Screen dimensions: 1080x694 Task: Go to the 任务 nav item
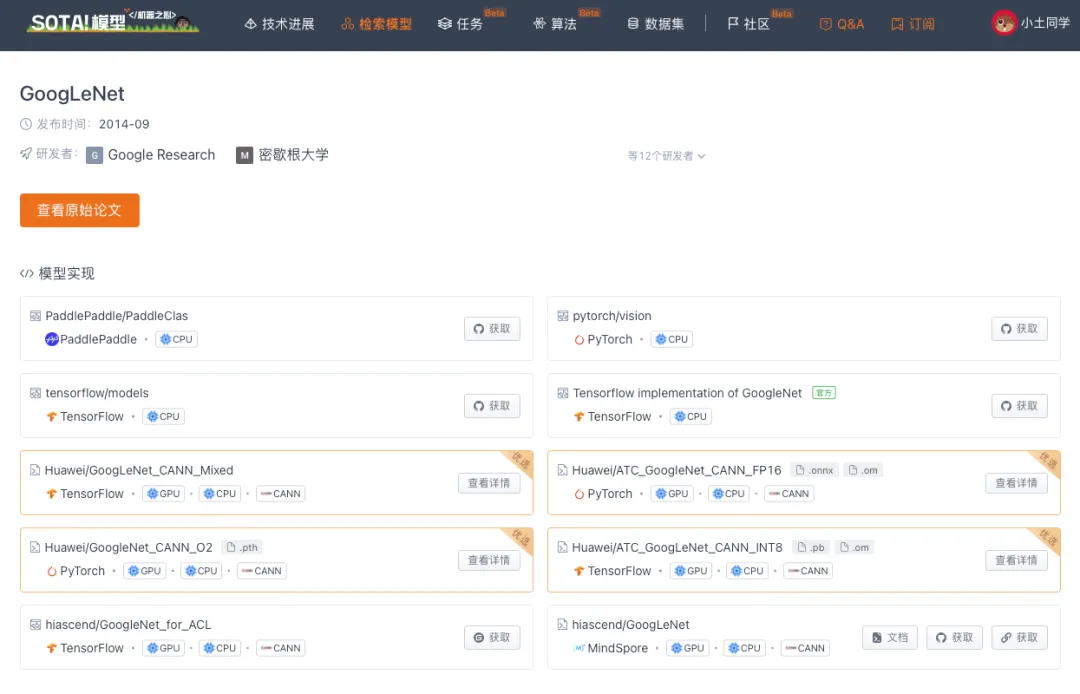tap(460, 24)
